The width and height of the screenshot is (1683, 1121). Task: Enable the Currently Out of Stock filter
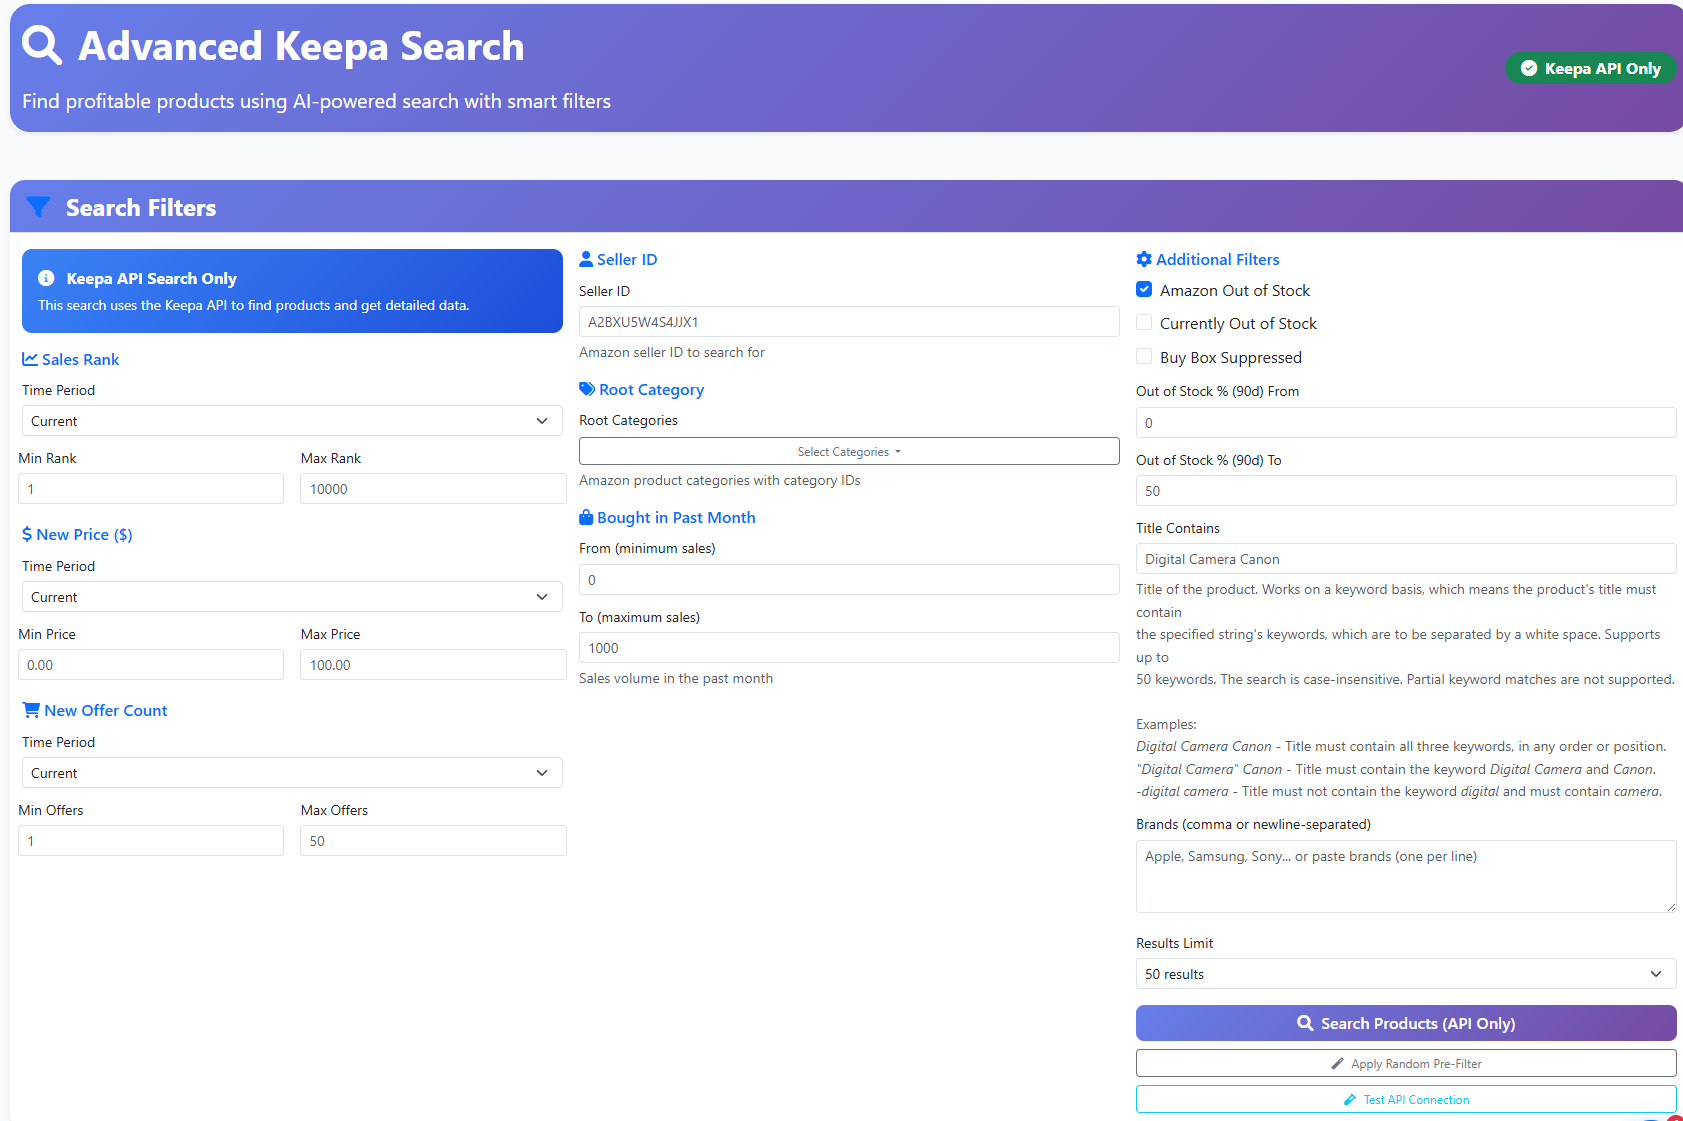click(1143, 322)
